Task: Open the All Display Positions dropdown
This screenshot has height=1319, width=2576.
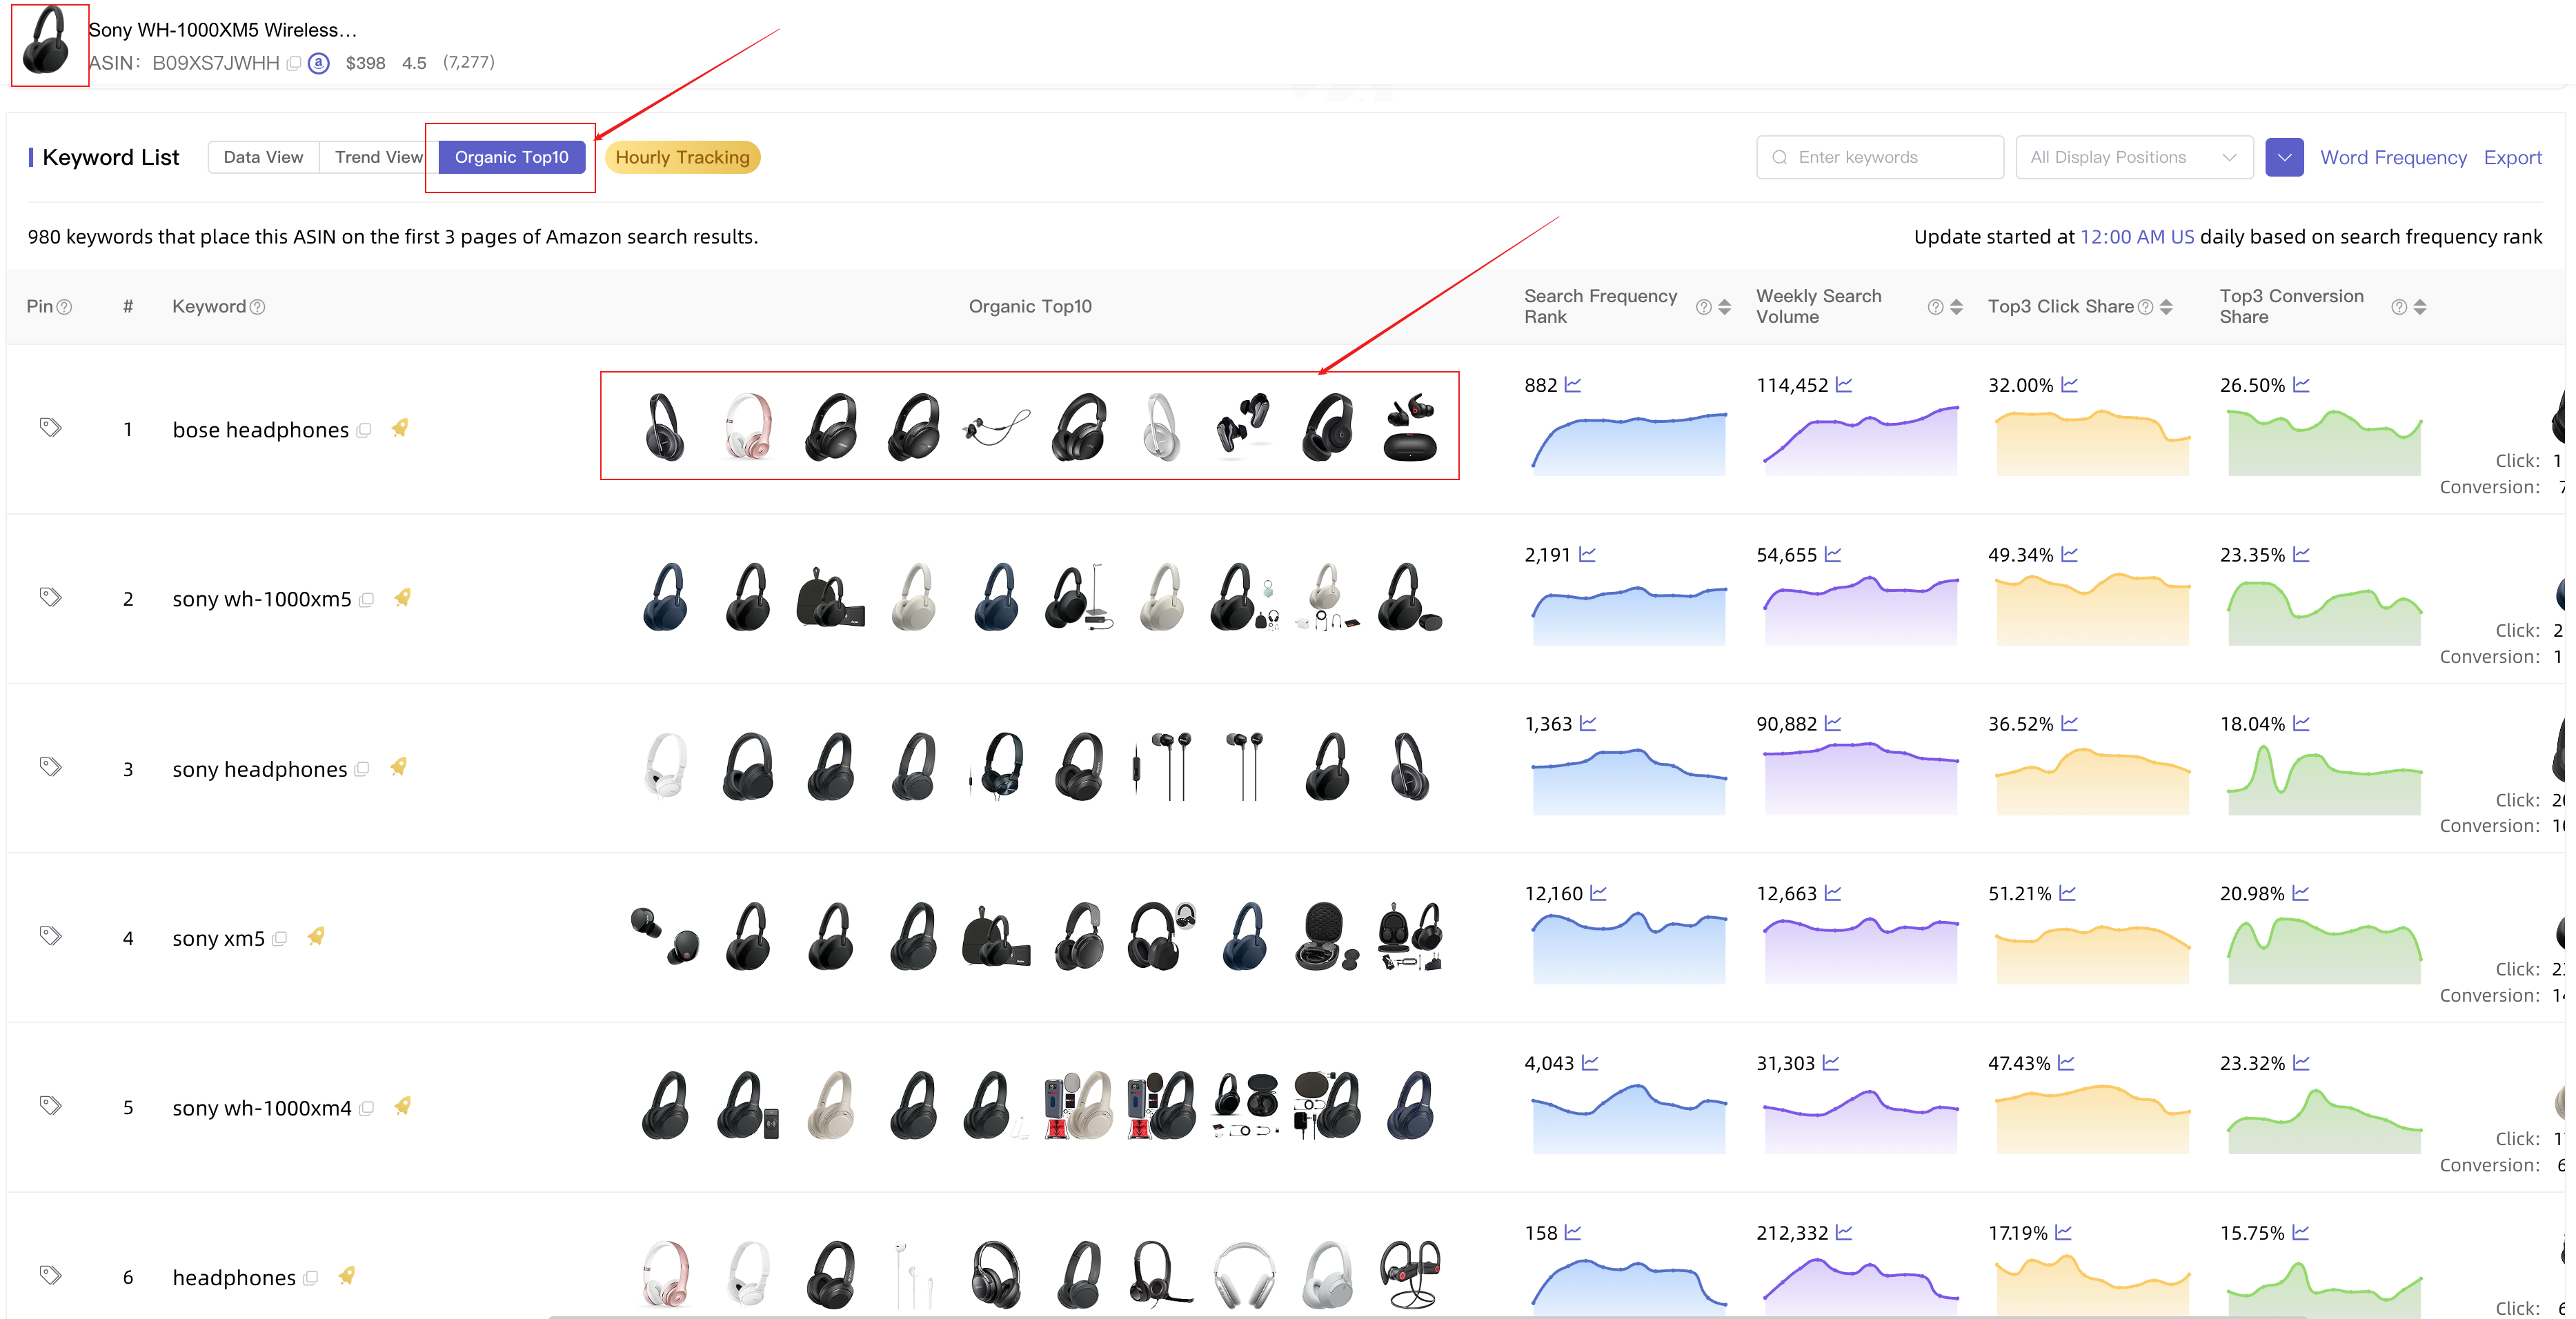Action: 2133,157
